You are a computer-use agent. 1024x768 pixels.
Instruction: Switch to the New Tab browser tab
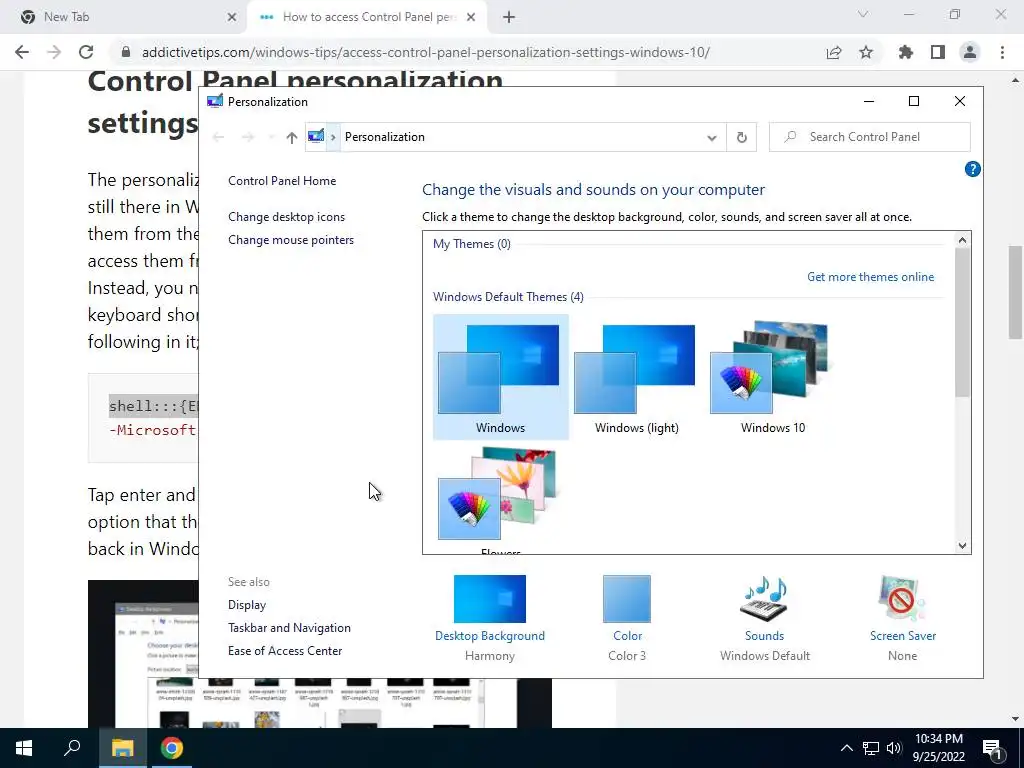[124, 17]
